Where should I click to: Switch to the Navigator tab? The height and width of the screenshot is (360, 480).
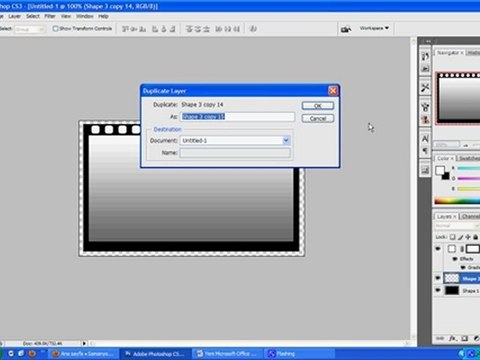(450, 53)
